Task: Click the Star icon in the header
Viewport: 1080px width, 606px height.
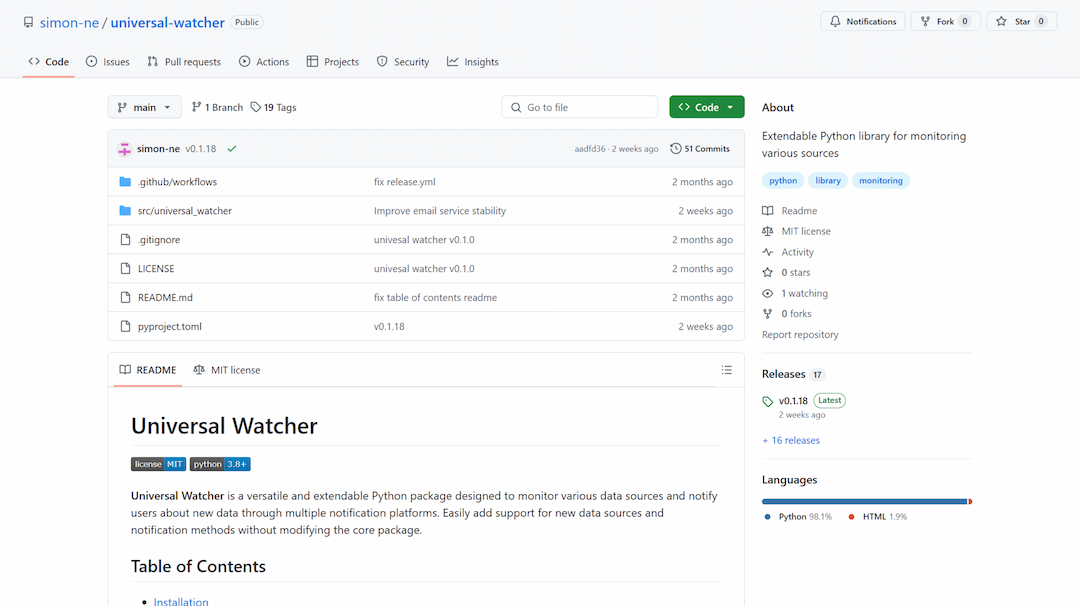Action: click(1001, 21)
